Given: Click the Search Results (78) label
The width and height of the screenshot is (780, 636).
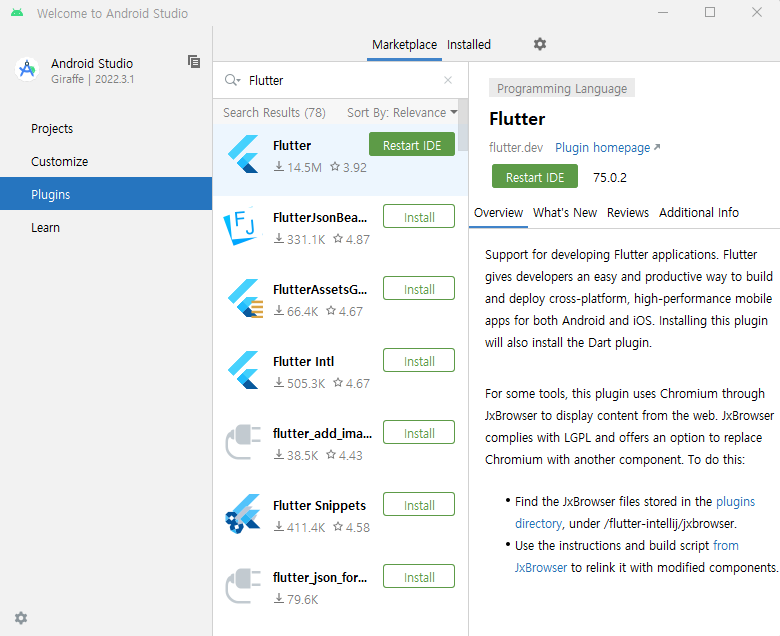Looking at the screenshot, I should 274,113.
